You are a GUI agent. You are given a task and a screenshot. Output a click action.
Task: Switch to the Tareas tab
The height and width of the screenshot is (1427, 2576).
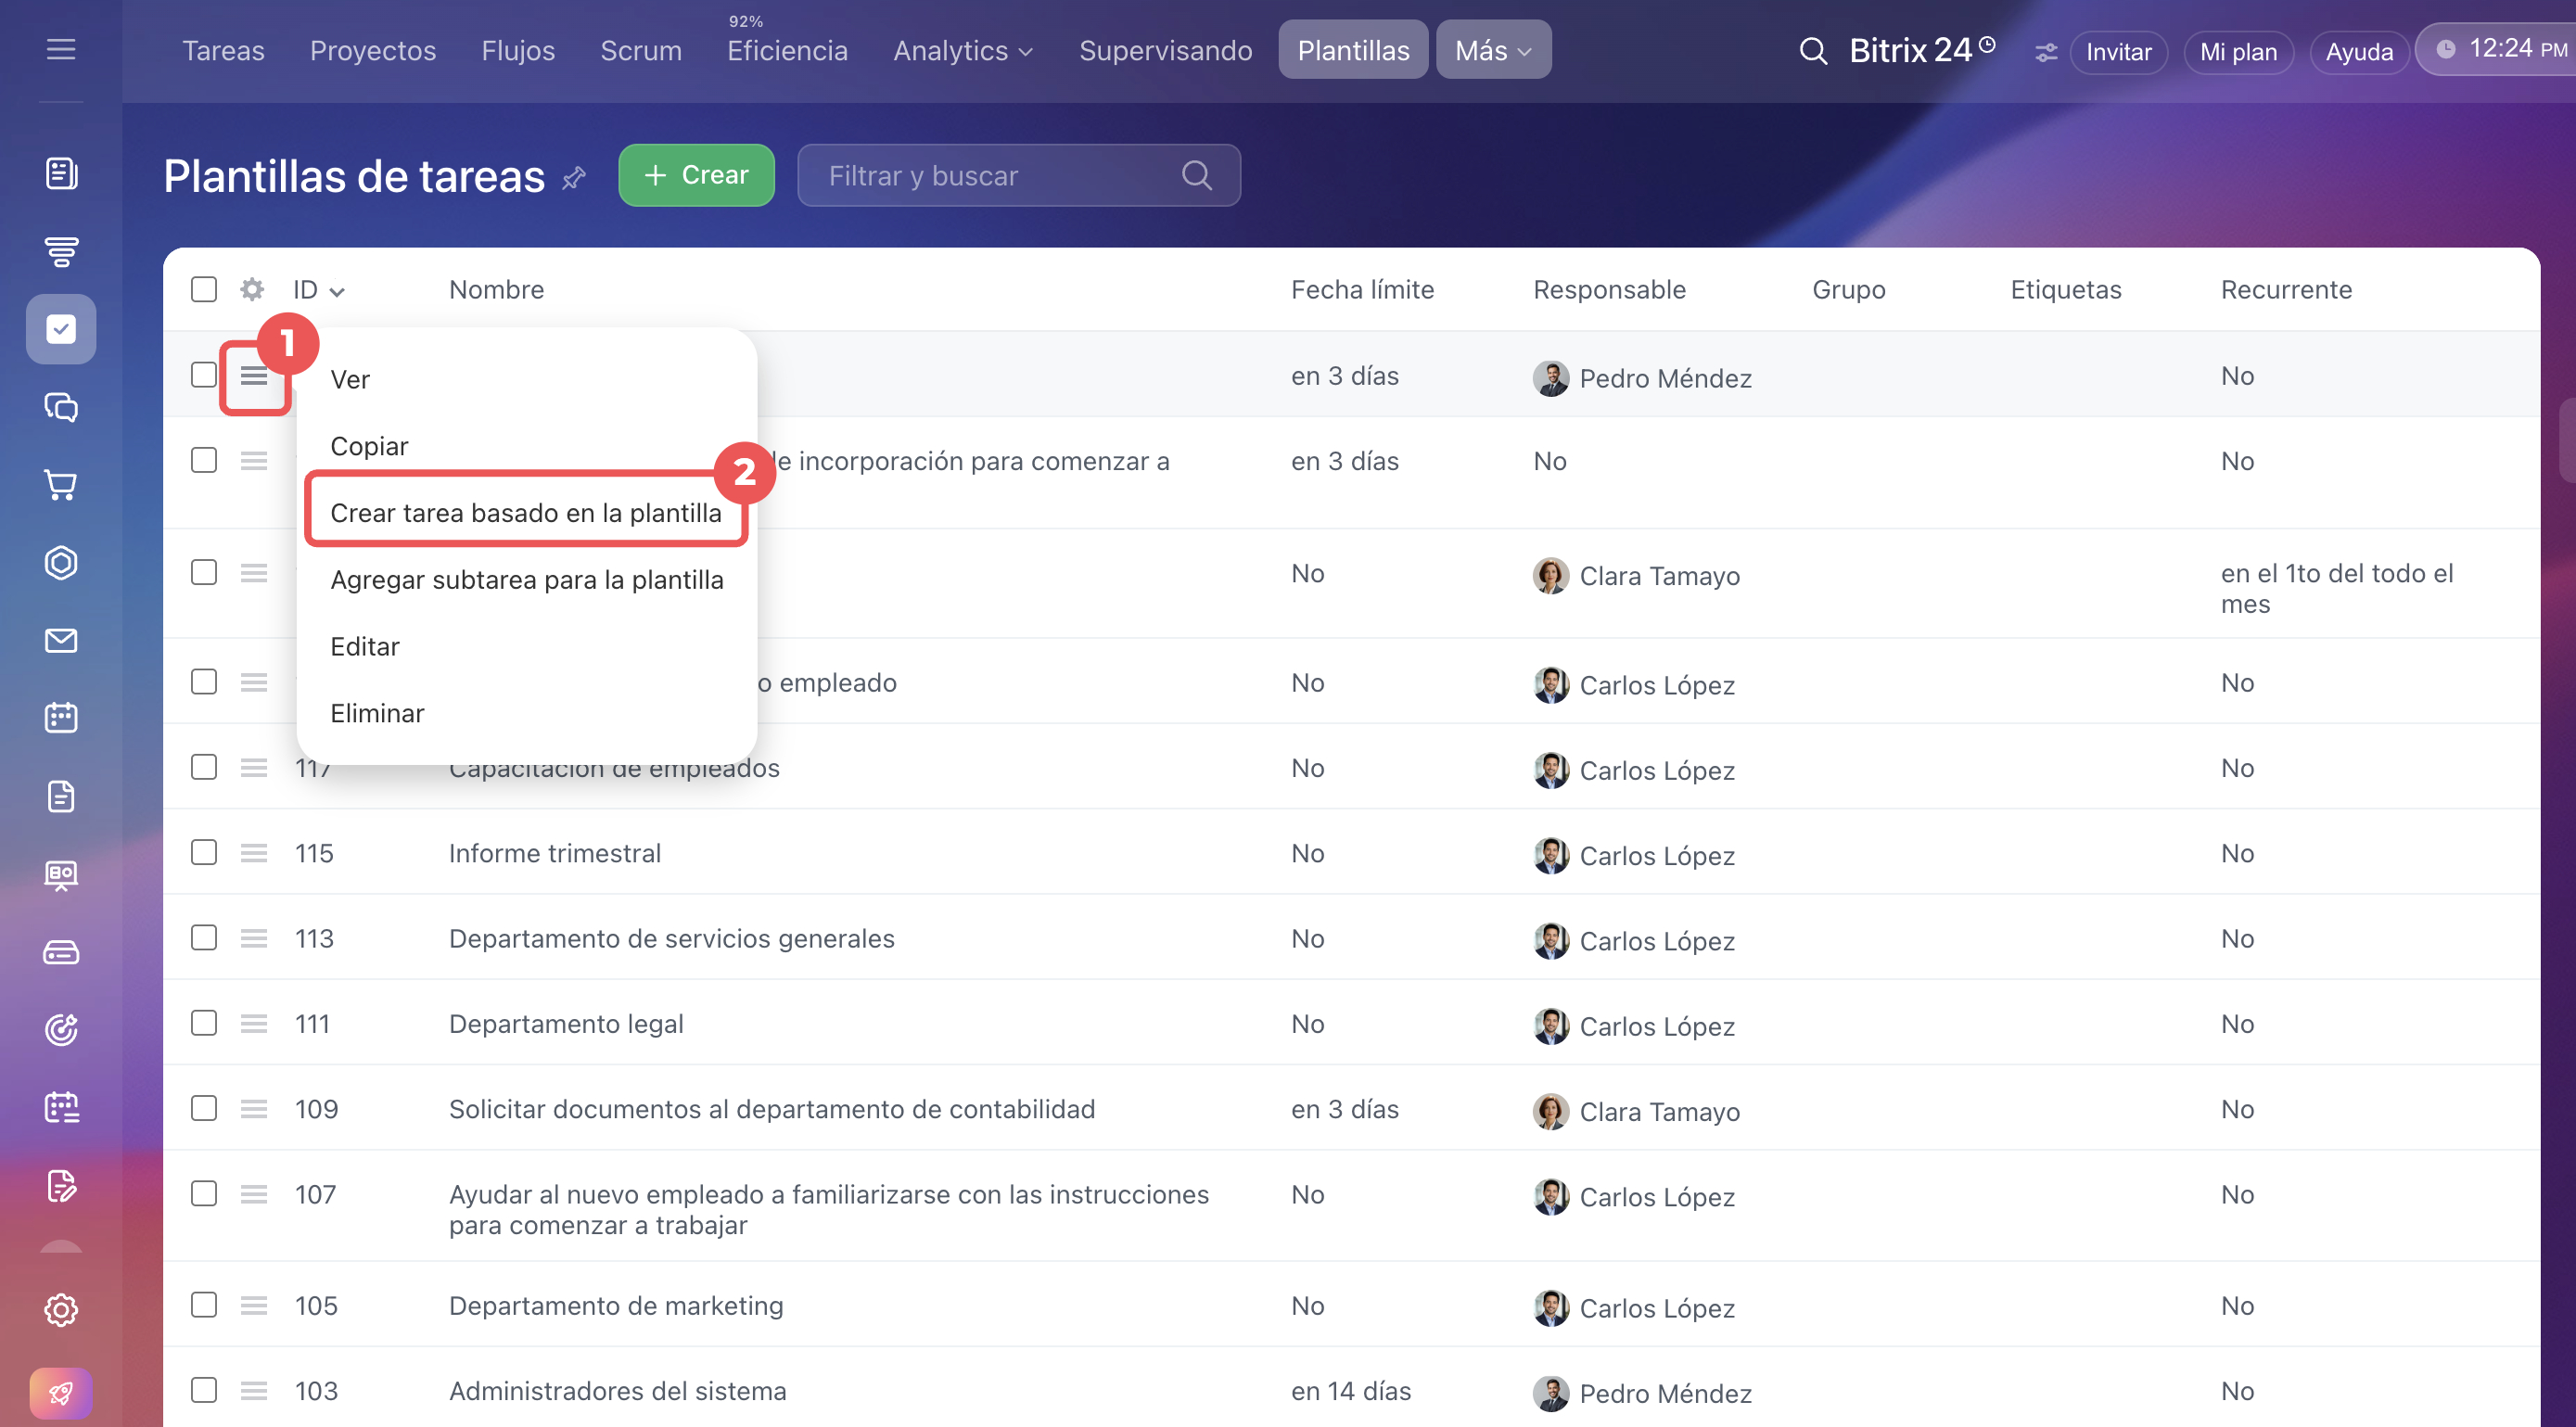[223, 50]
